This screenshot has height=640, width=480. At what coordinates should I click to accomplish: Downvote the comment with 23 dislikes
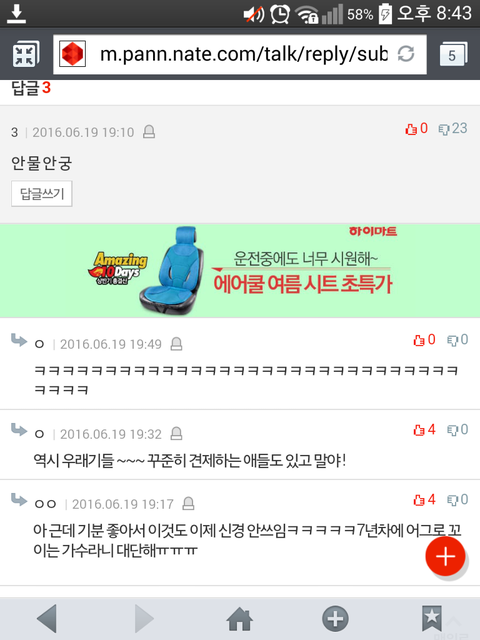point(452,129)
